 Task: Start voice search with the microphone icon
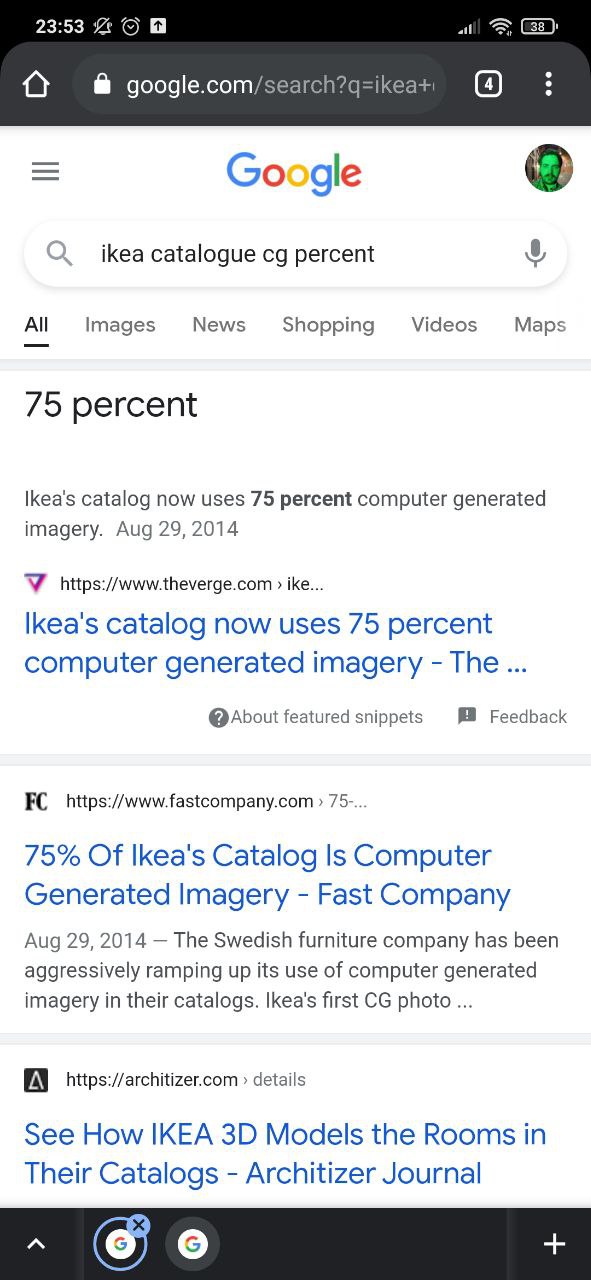tap(536, 254)
